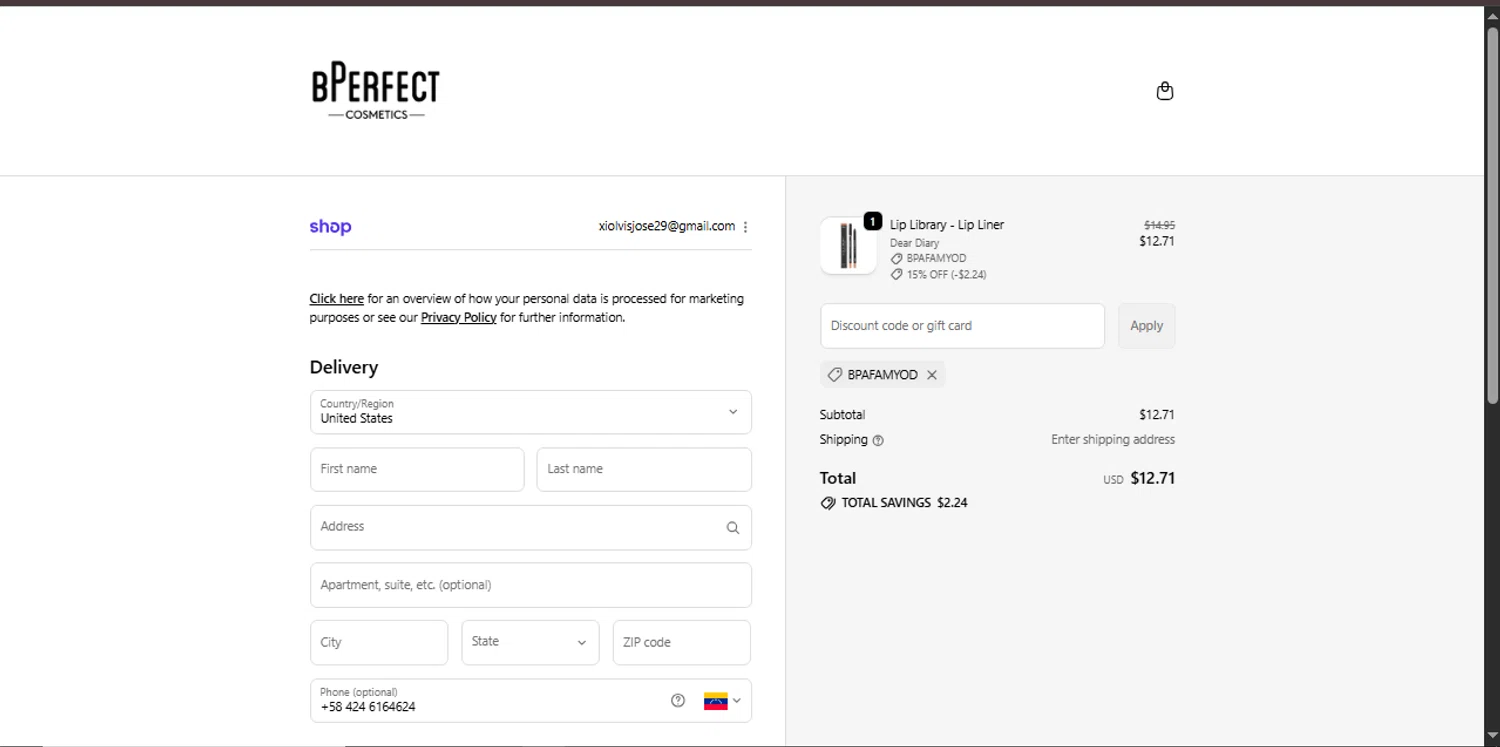Click the email xiolvisjose29@gmail.com

pos(667,227)
